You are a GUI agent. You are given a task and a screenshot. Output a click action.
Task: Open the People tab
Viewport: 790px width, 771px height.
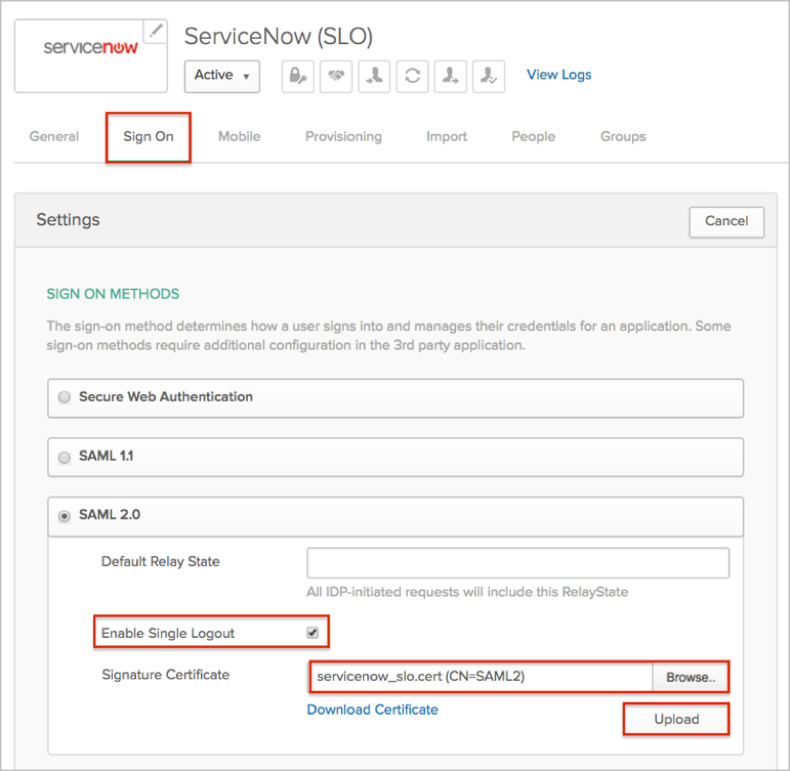[x=533, y=136]
